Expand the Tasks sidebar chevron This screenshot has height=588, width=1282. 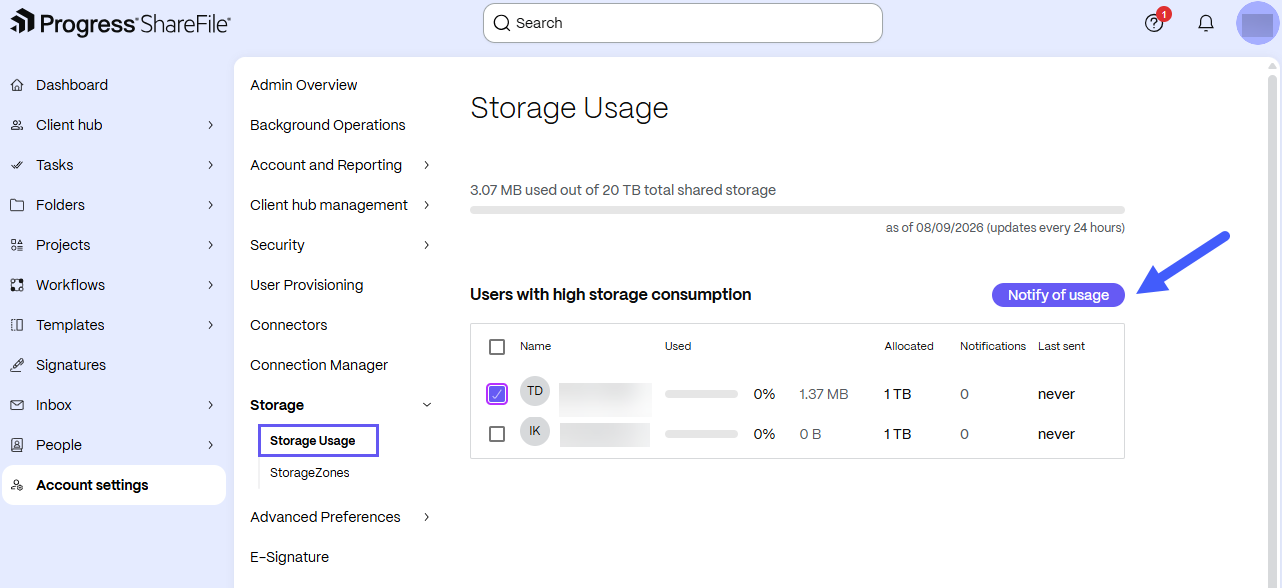click(210, 165)
